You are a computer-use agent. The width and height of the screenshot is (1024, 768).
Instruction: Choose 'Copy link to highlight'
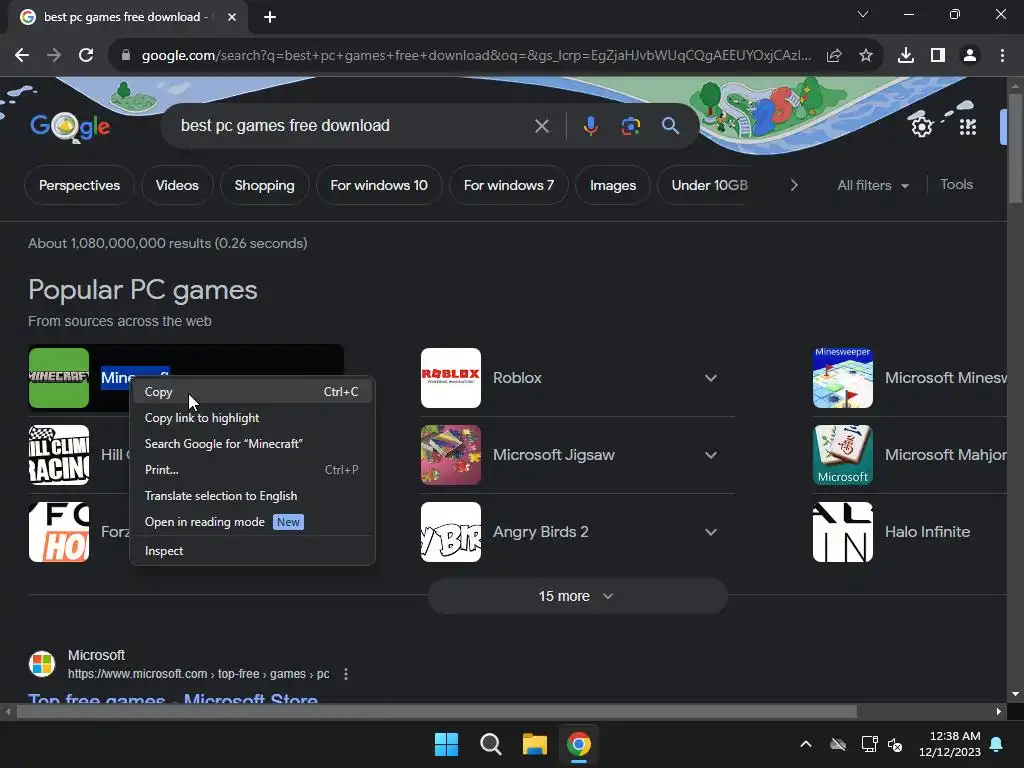[x=251, y=418]
